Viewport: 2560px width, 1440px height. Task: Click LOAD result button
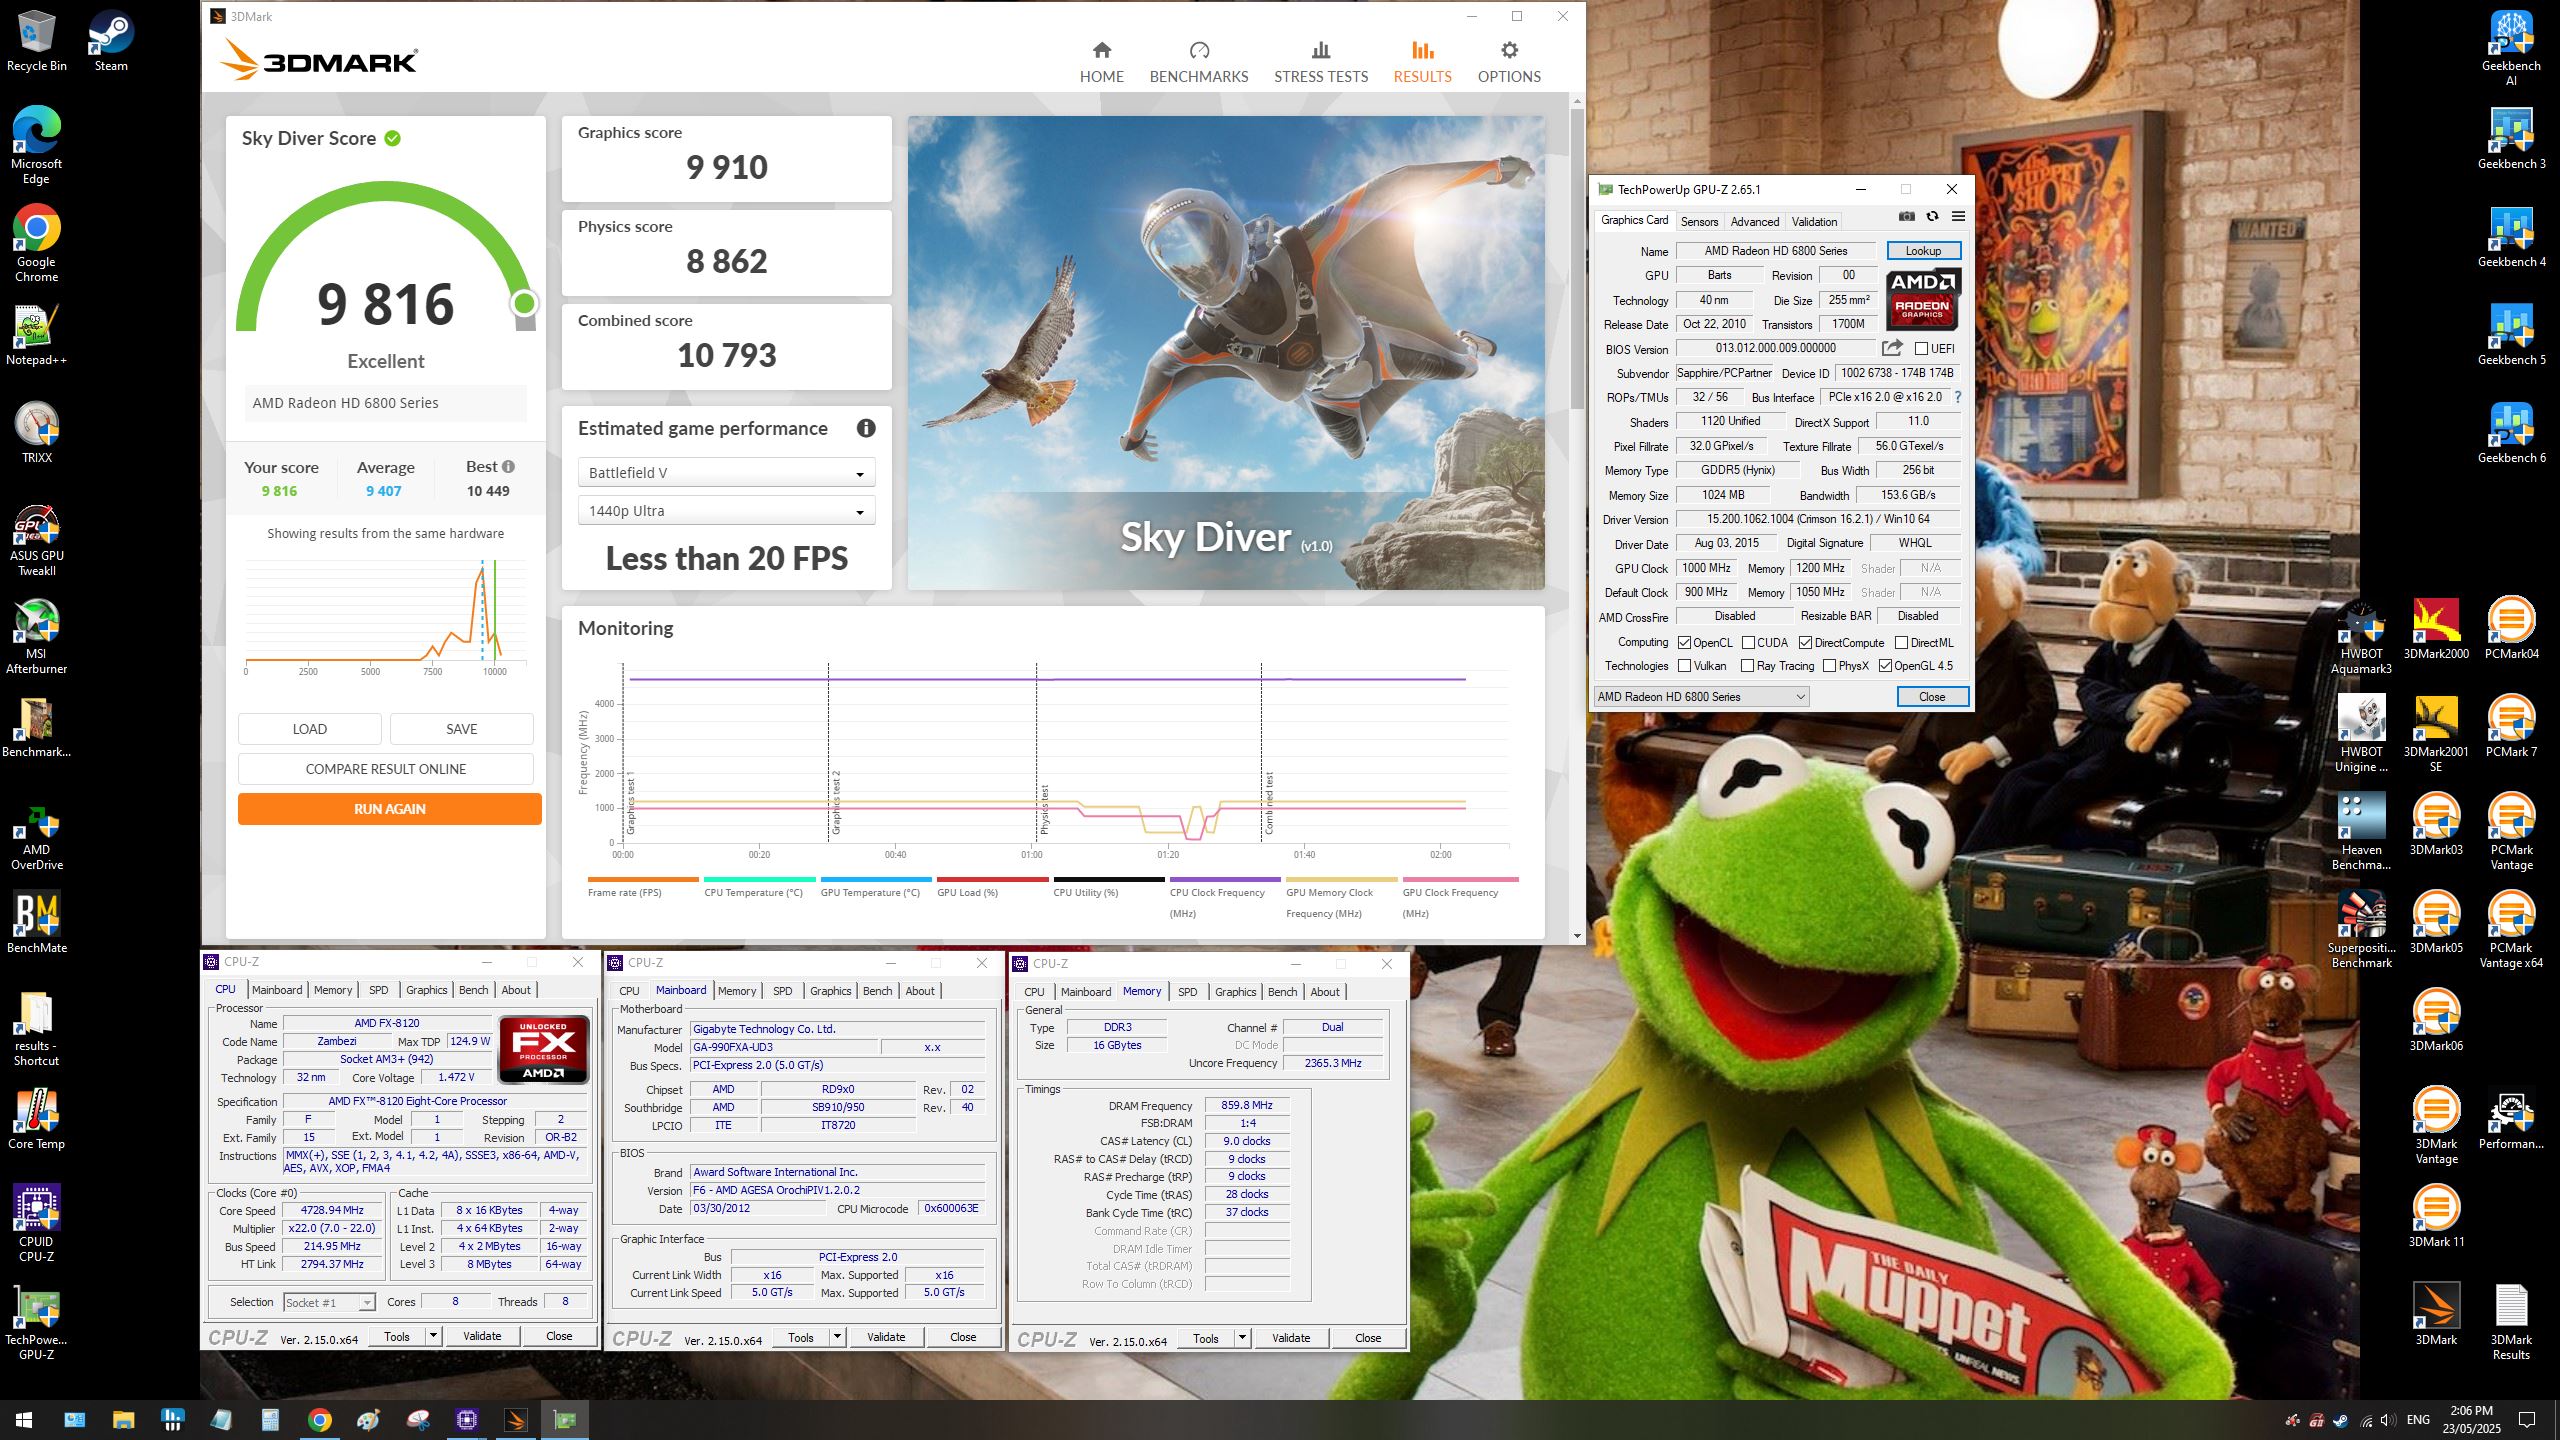tap(309, 729)
